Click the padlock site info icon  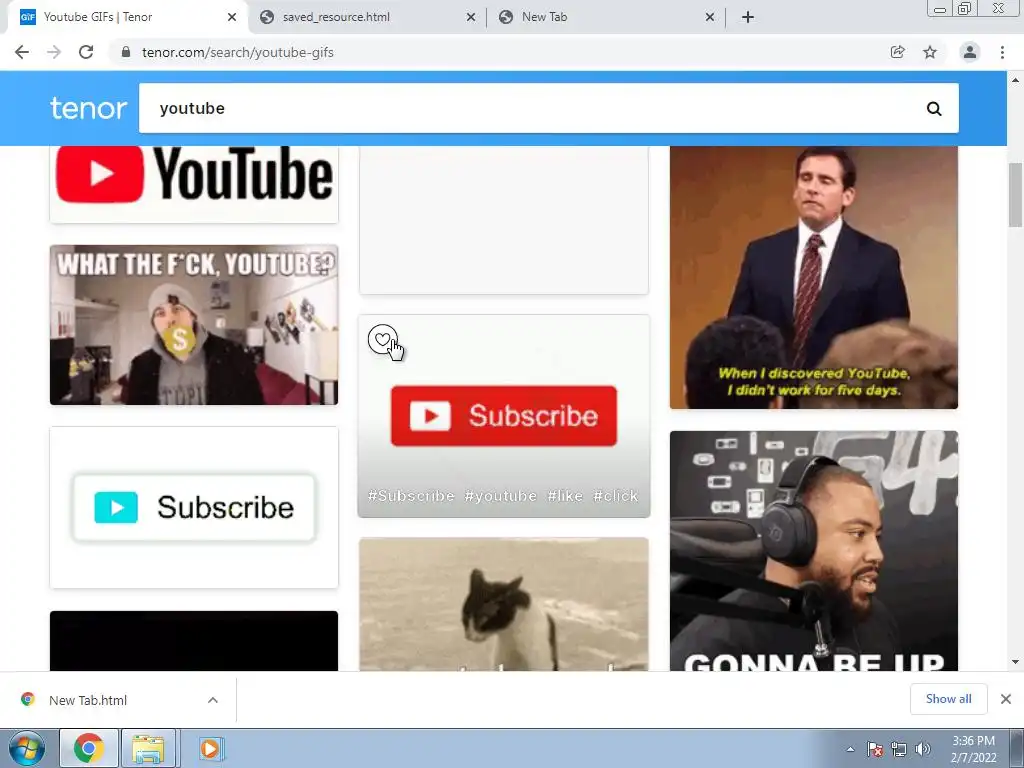pos(126,52)
